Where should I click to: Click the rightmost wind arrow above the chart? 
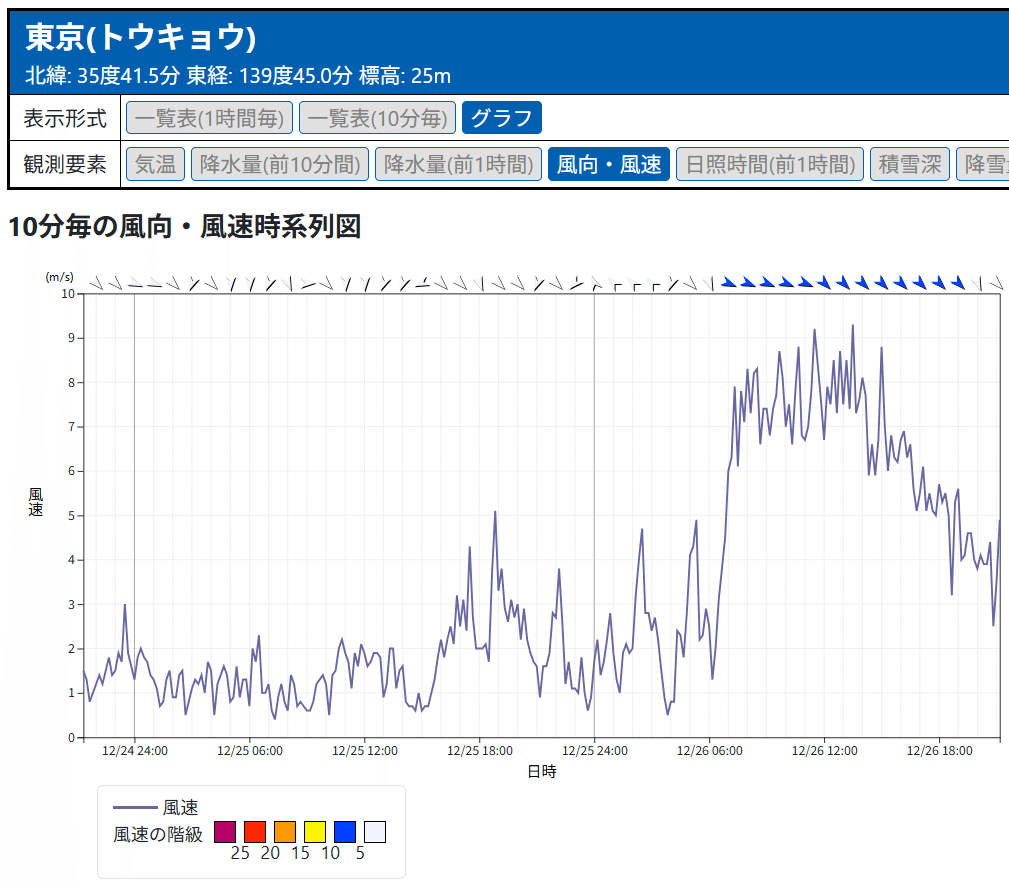[998, 283]
